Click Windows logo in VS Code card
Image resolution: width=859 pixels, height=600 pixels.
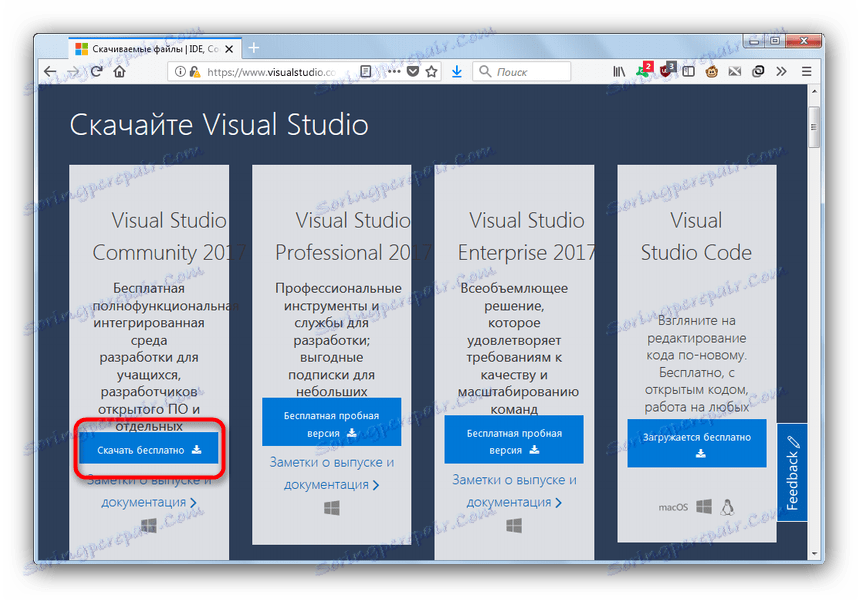click(704, 506)
